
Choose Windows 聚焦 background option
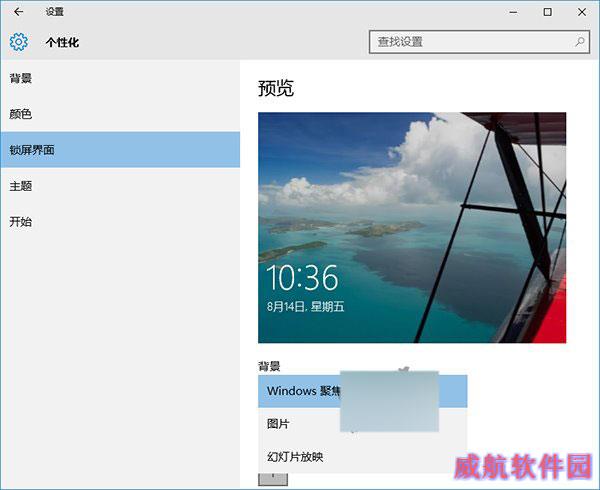362,391
